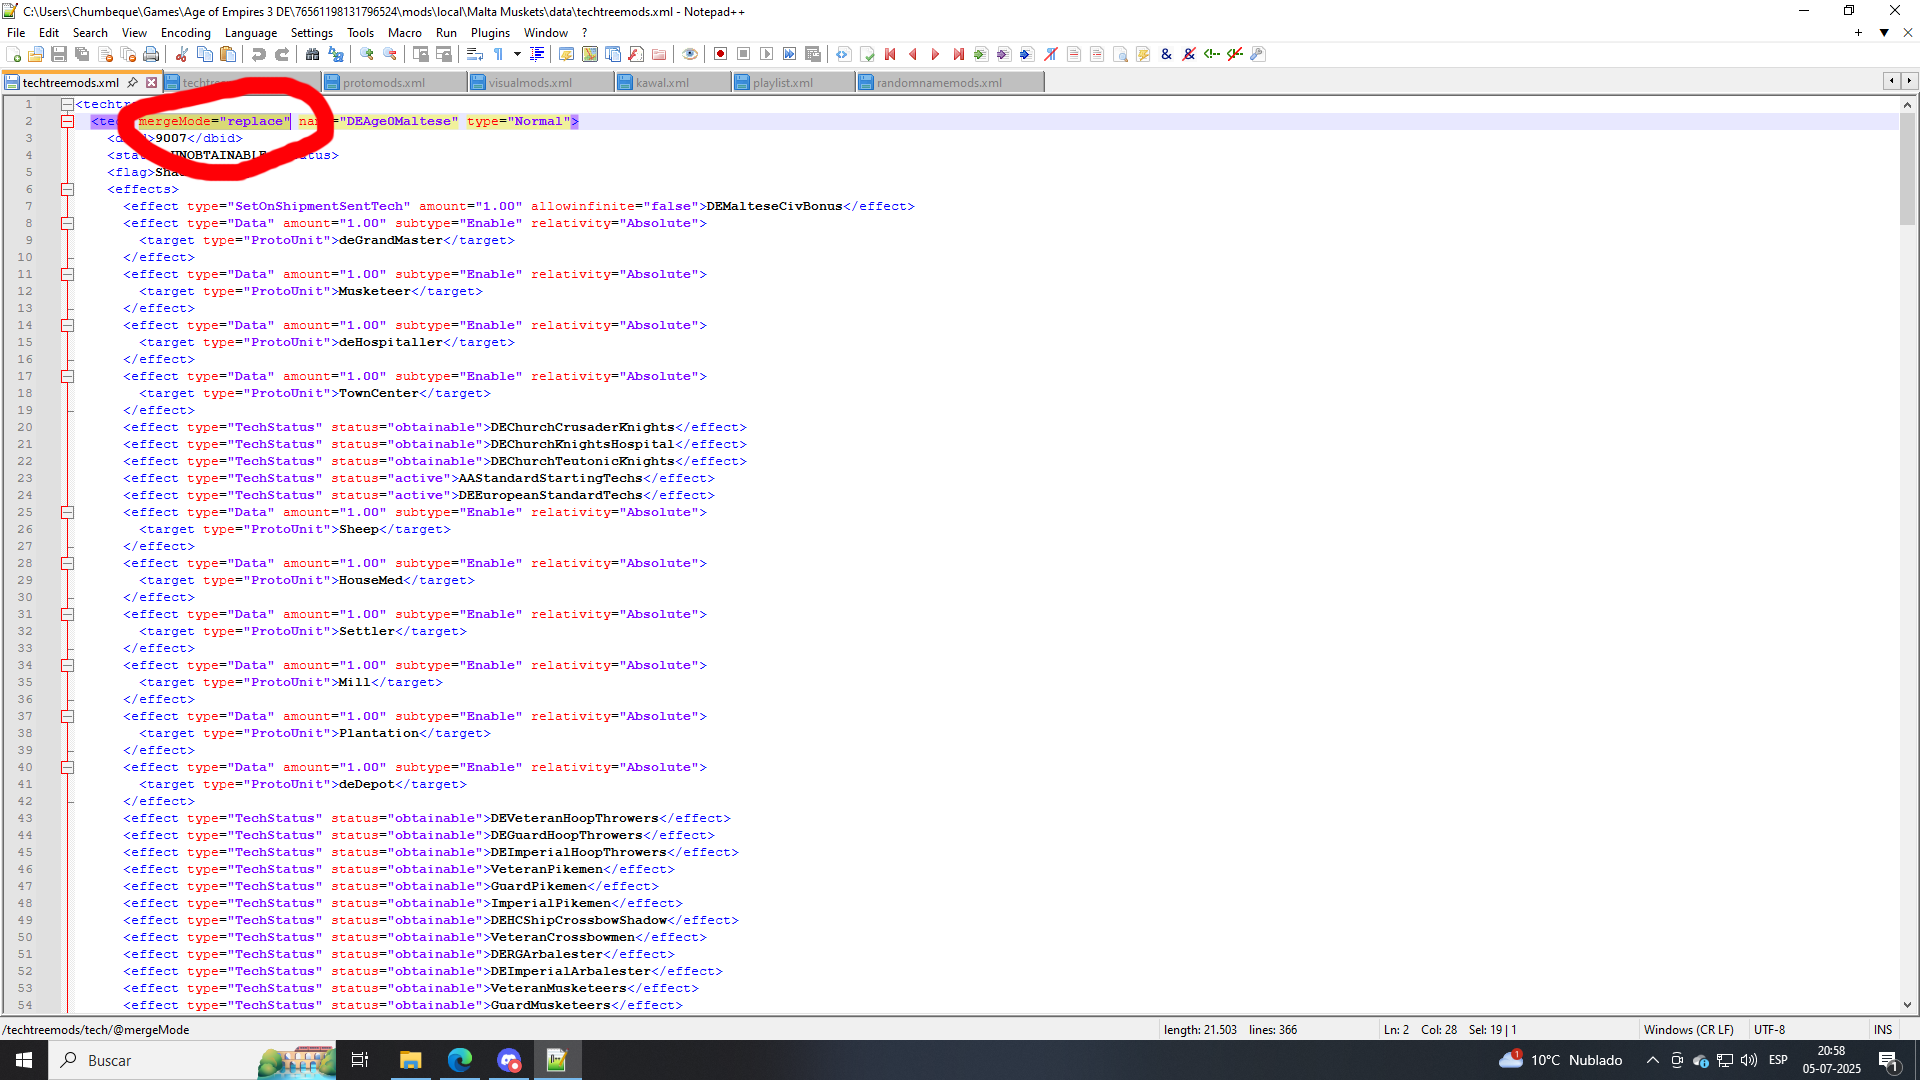Start macro recording with red dot icon
The image size is (1920, 1080).
click(x=720, y=54)
